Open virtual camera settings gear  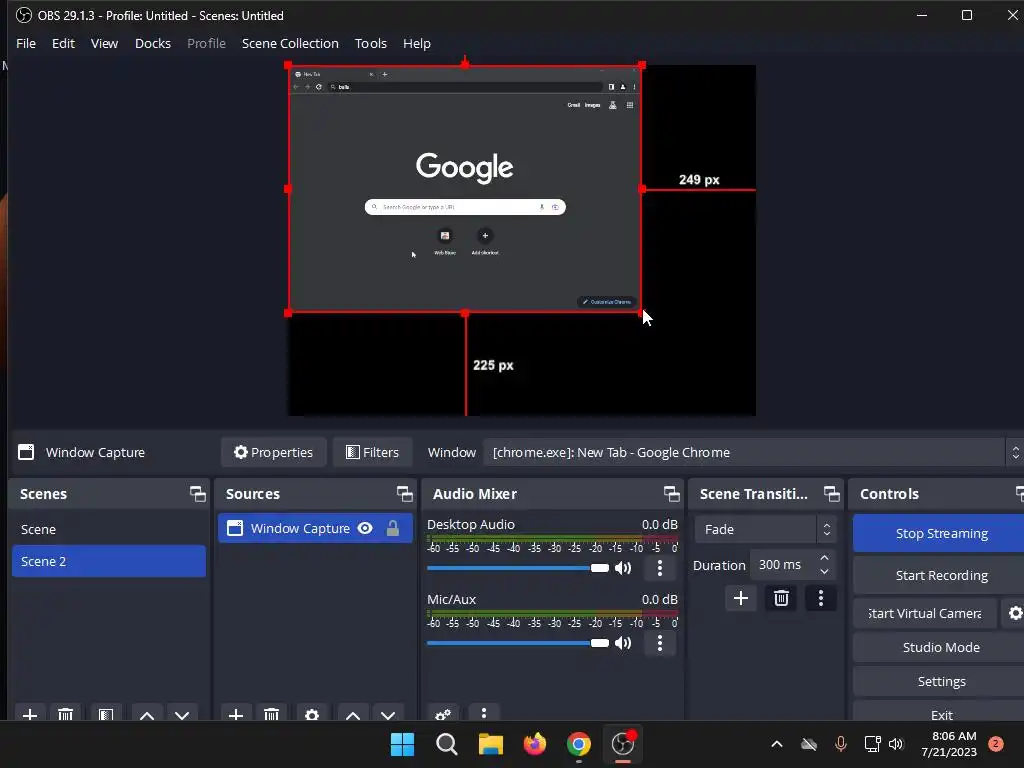pyautogui.click(x=1015, y=613)
